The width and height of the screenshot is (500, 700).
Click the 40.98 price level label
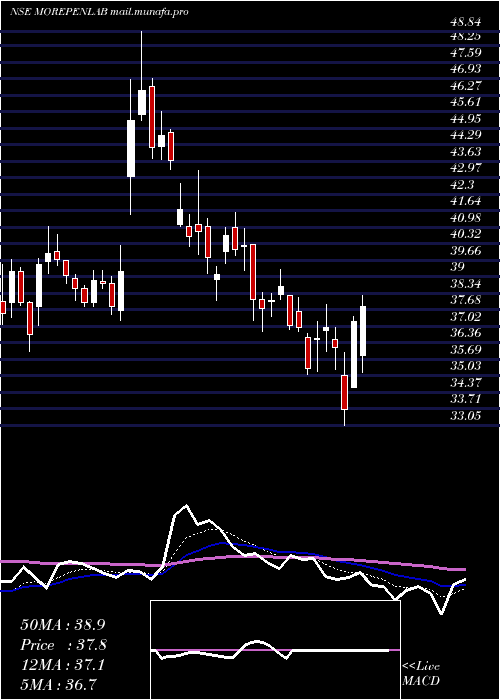click(465, 217)
